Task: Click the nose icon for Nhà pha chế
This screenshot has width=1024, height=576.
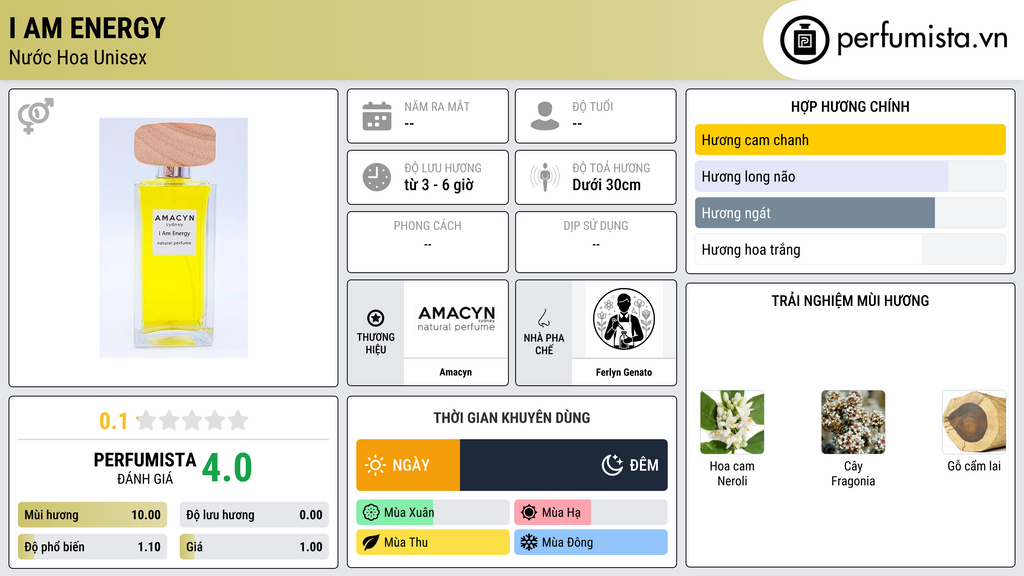Action: (x=543, y=319)
